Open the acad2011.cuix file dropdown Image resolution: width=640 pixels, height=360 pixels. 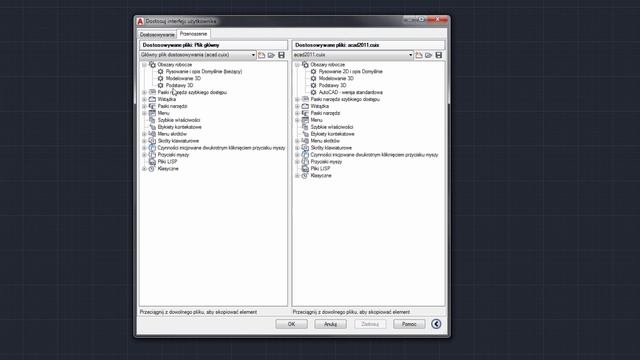pyautogui.click(x=353, y=55)
